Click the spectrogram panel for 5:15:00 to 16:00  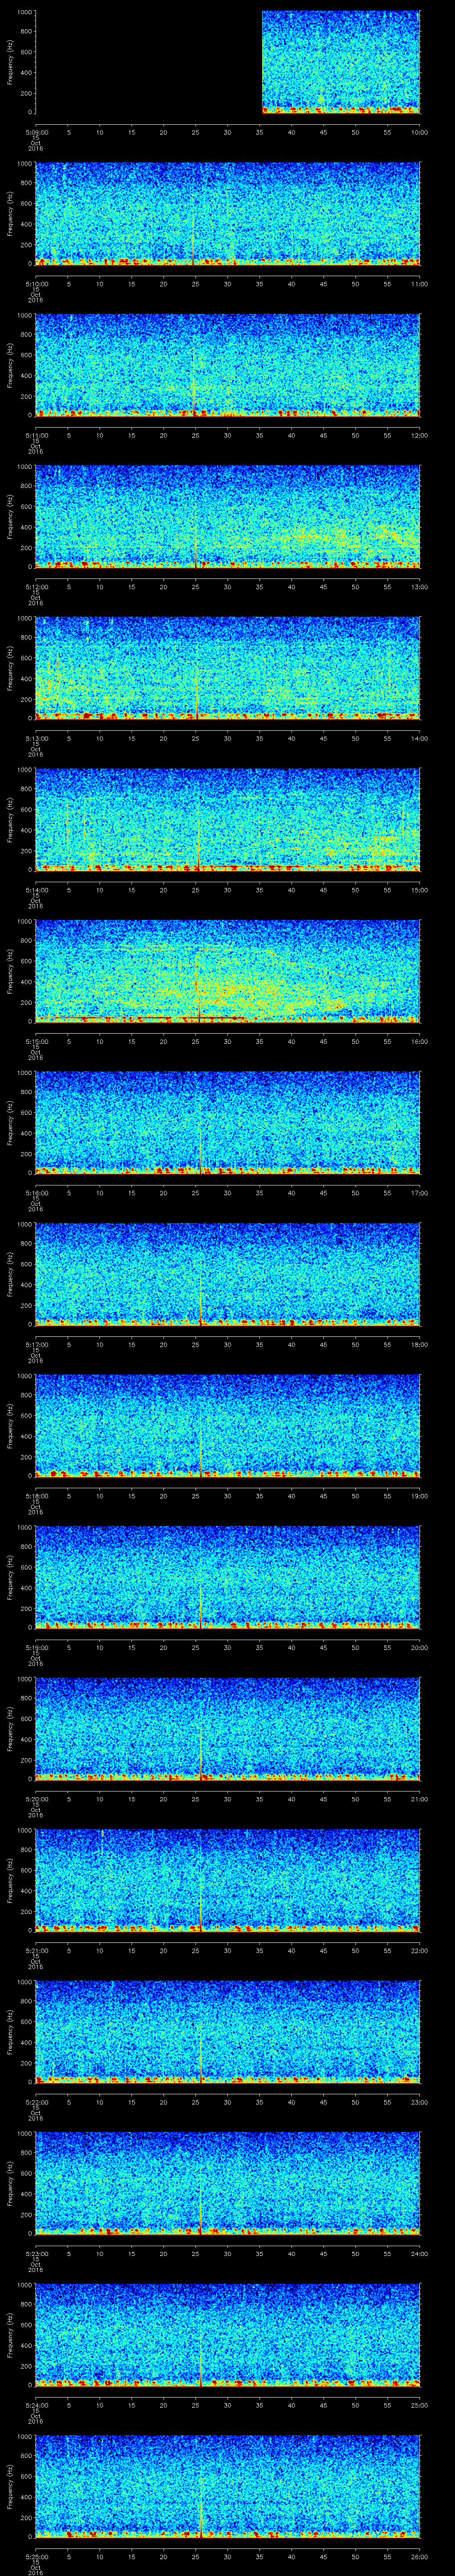227,971
